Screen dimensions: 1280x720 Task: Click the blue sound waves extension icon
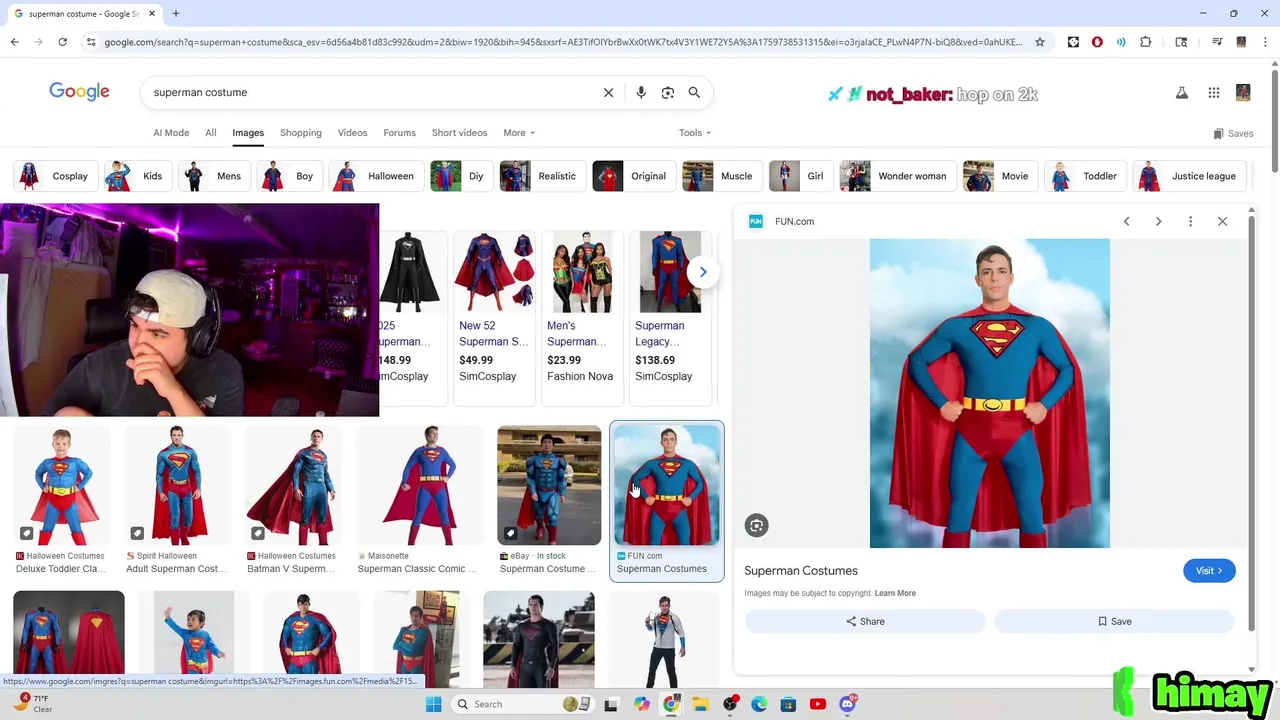(x=1121, y=42)
